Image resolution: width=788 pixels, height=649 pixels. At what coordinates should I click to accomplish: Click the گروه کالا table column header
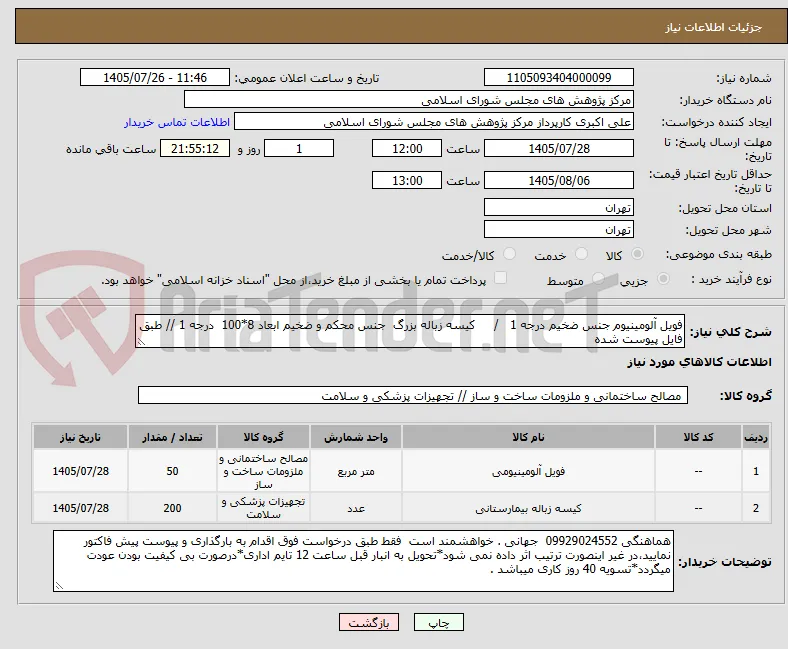pyautogui.click(x=263, y=437)
